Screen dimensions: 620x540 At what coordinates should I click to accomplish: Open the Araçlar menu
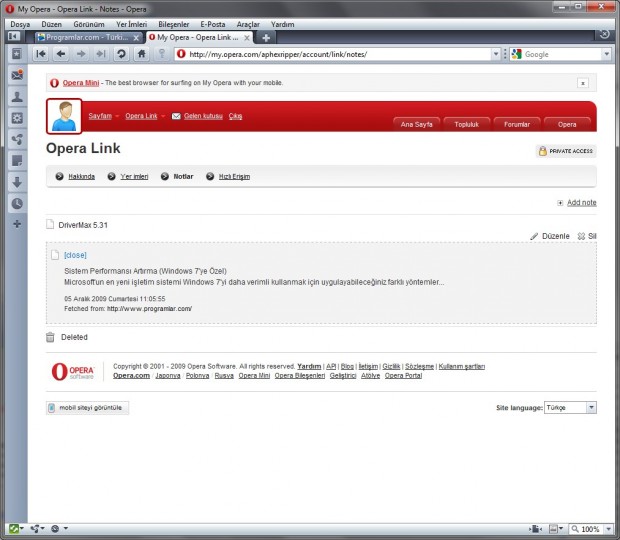[248, 24]
